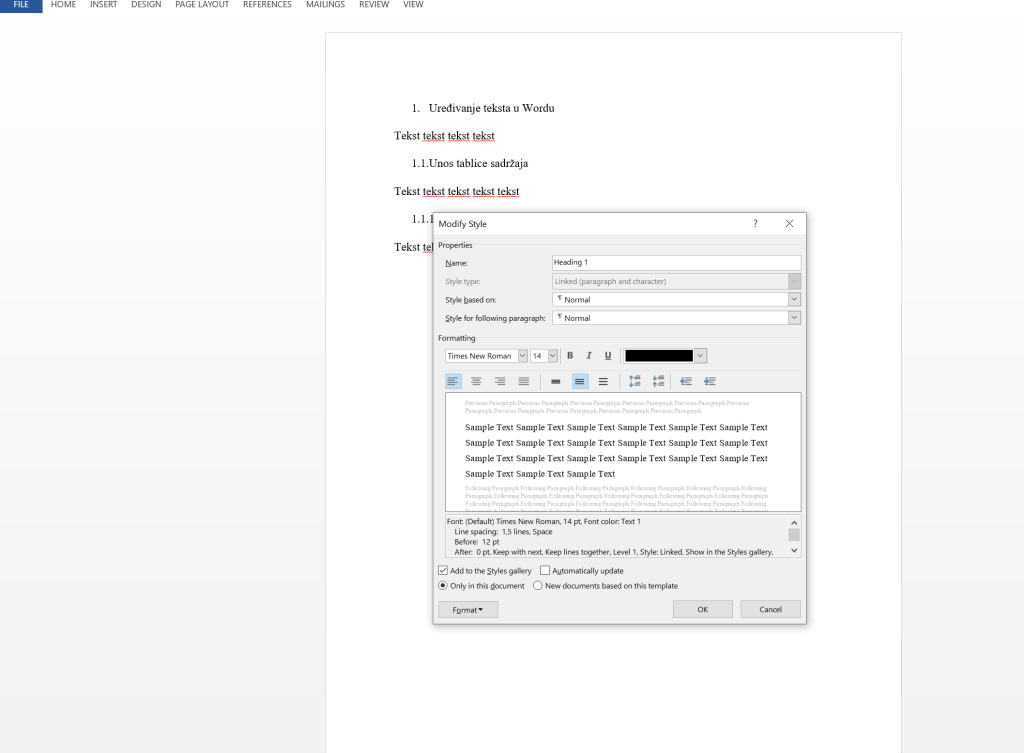Image resolution: width=1024 pixels, height=753 pixels.
Task: Open the font name dropdown
Action: (522, 356)
